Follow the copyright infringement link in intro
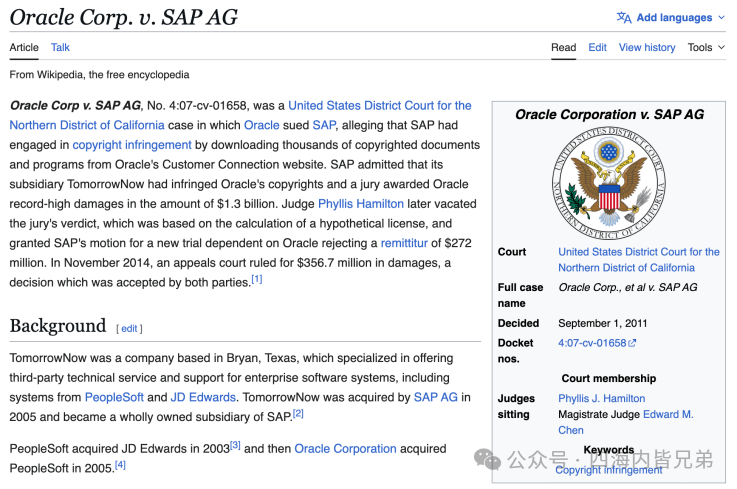Viewport: 737px width, 489px height. pos(132,145)
